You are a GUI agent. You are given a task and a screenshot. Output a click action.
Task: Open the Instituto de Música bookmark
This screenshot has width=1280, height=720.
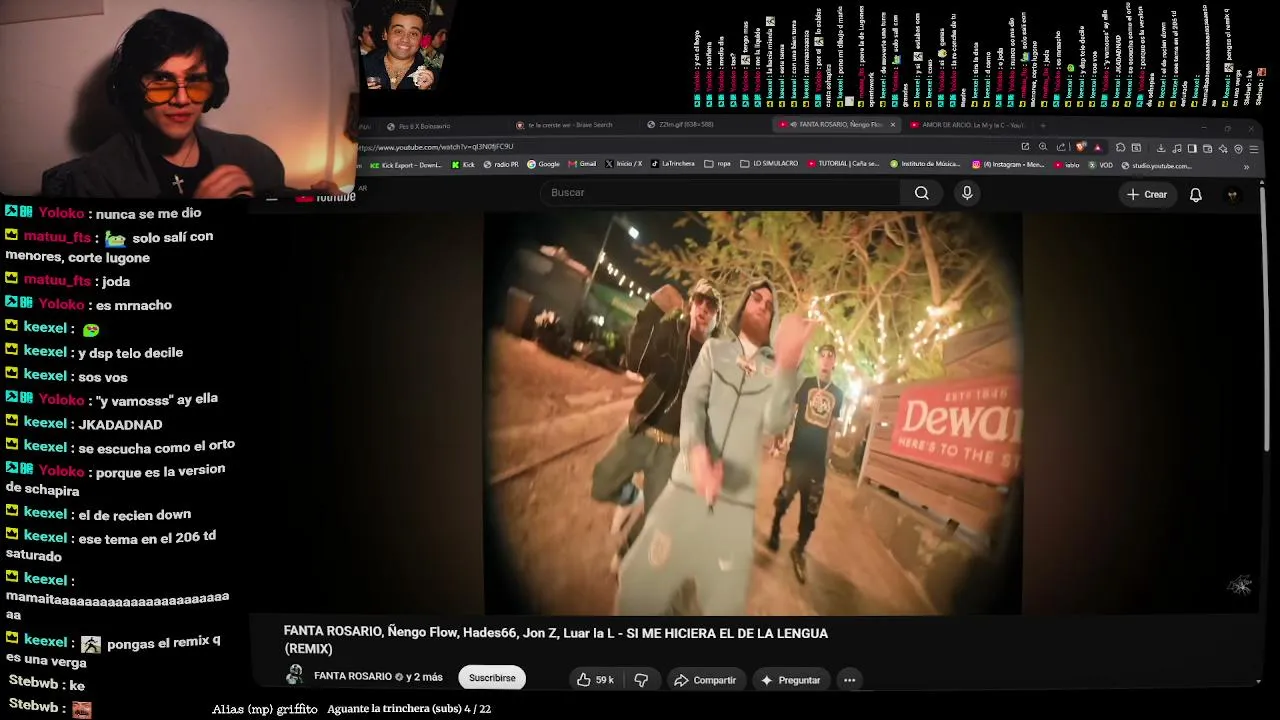926,164
